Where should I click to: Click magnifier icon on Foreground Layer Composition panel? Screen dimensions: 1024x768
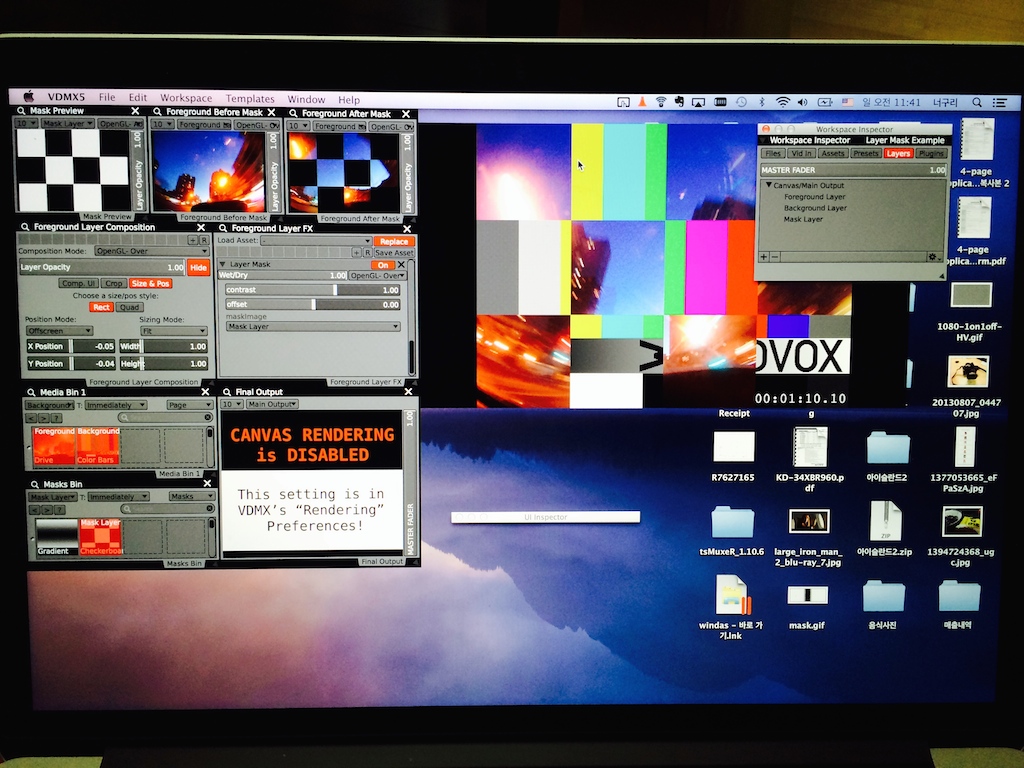coord(25,227)
